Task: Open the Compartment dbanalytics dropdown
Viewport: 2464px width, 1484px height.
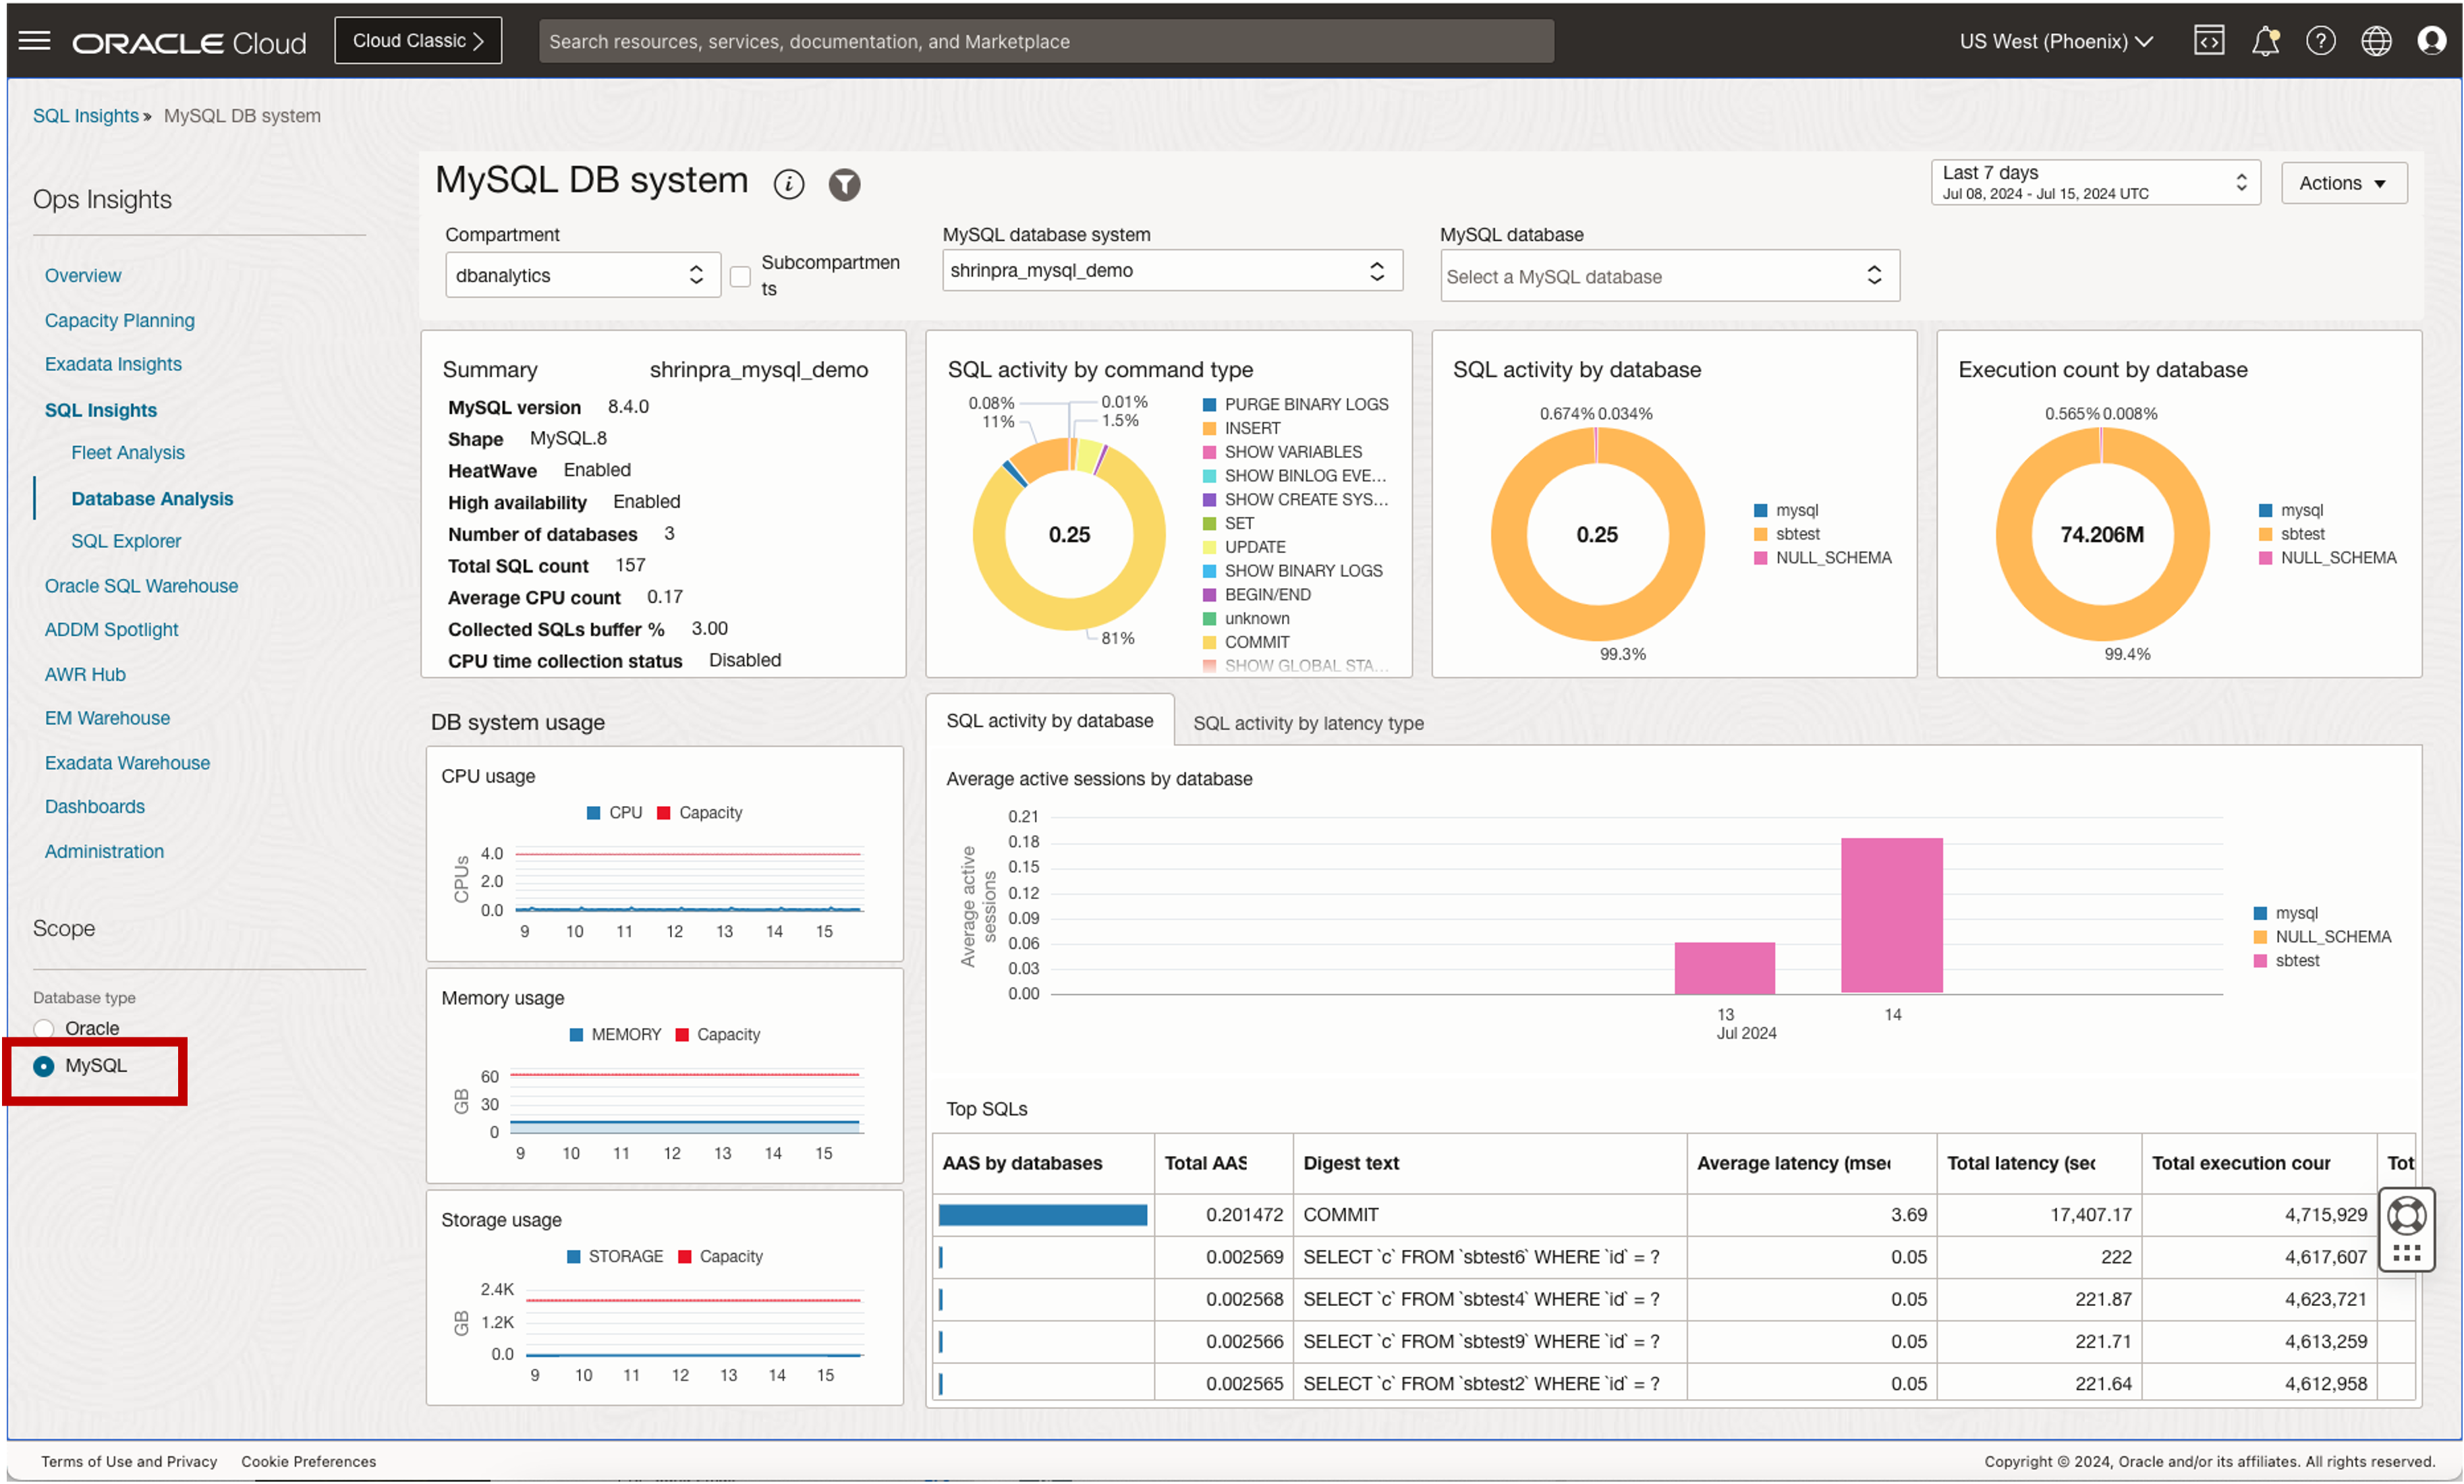Action: pos(582,275)
